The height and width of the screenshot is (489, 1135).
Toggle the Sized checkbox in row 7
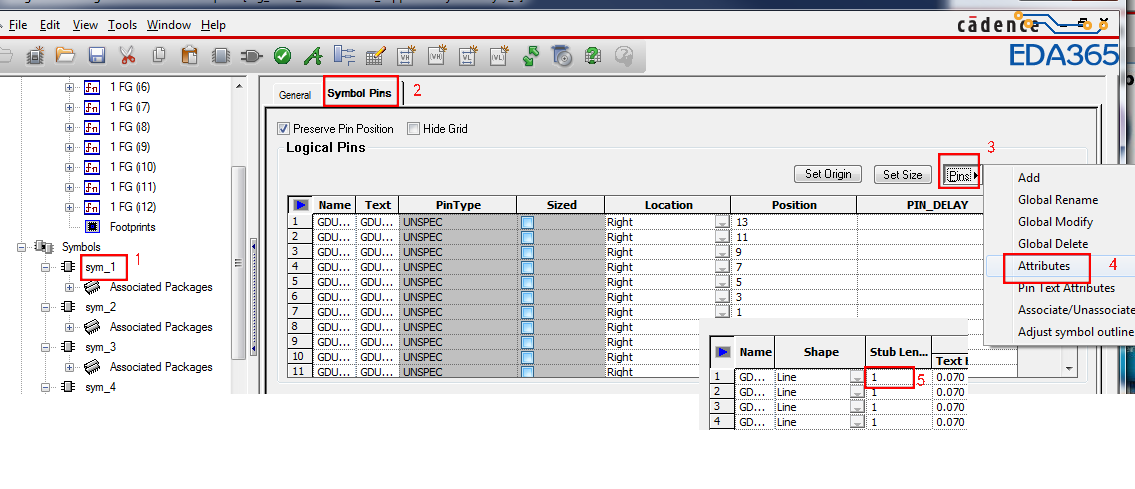(527, 312)
